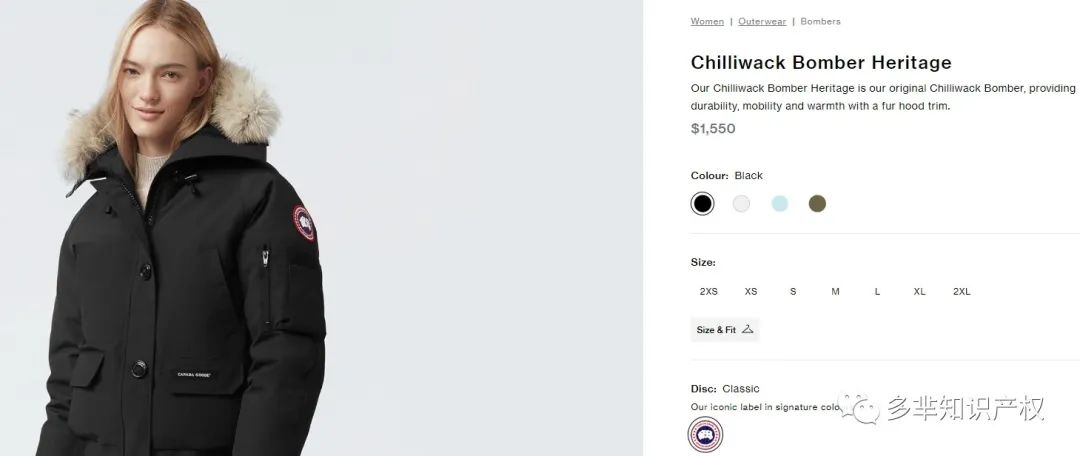
Task: Click the Canada Goose arm patch on jacket
Action: point(303,222)
